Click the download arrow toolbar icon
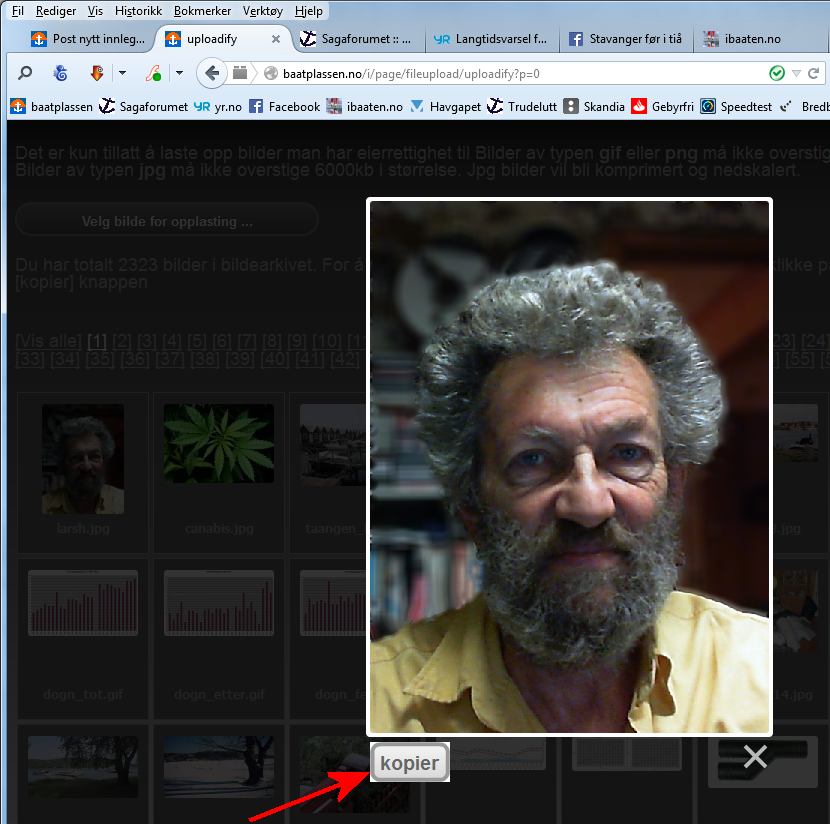830x824 pixels. 97,73
